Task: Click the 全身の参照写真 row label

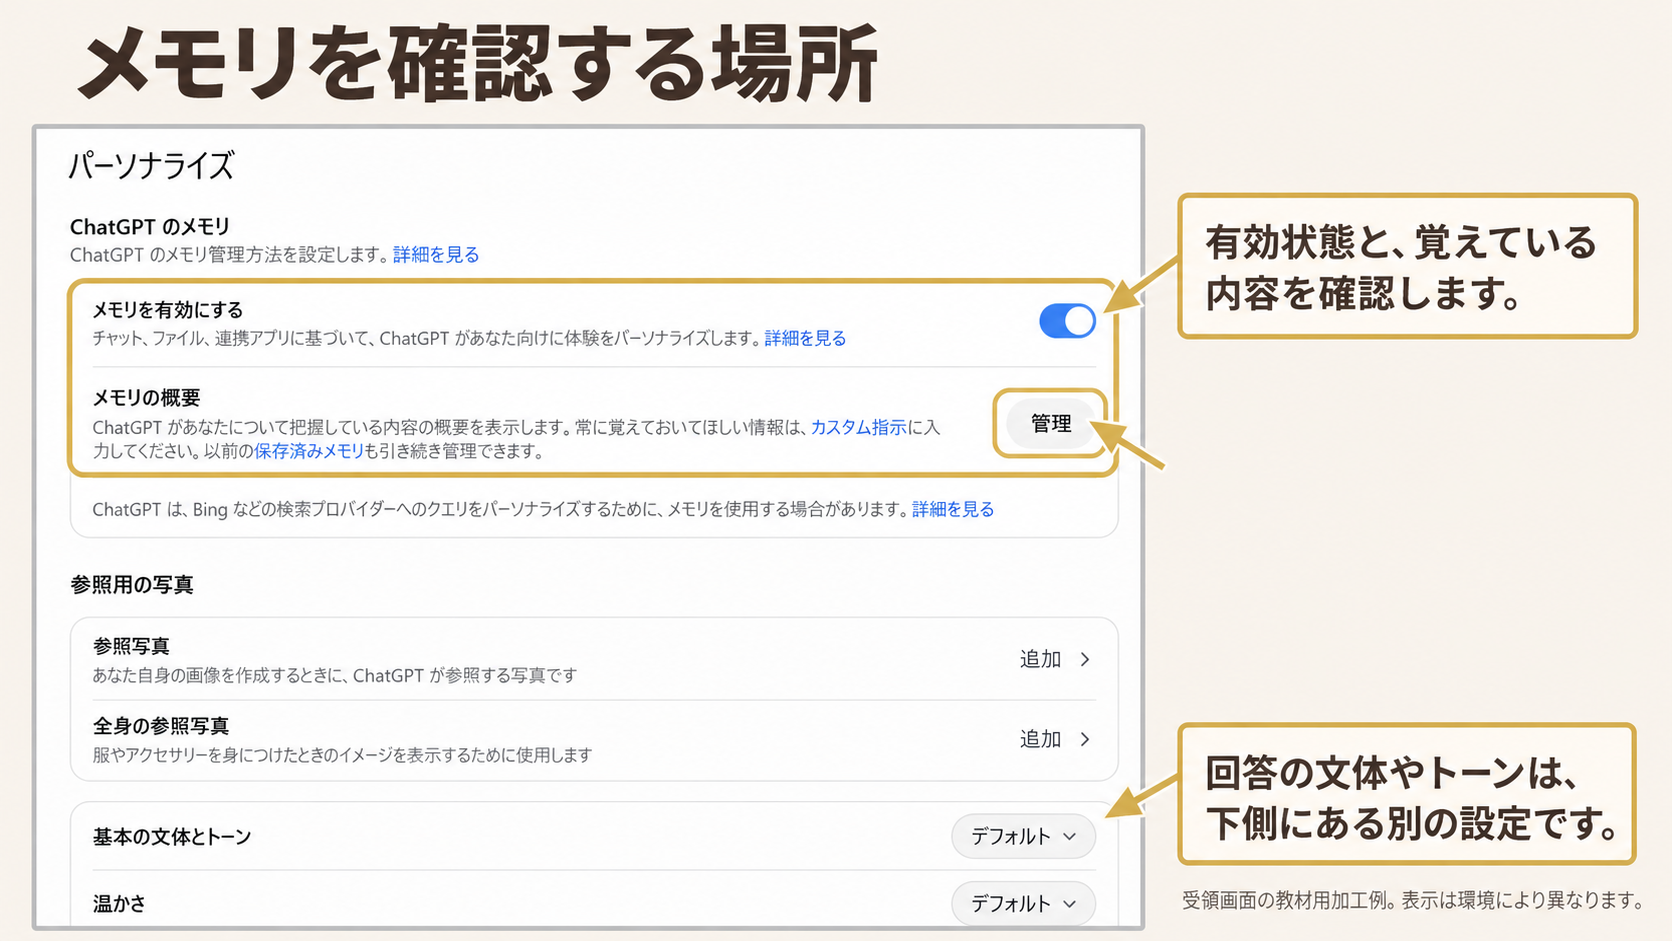Action: (x=161, y=726)
